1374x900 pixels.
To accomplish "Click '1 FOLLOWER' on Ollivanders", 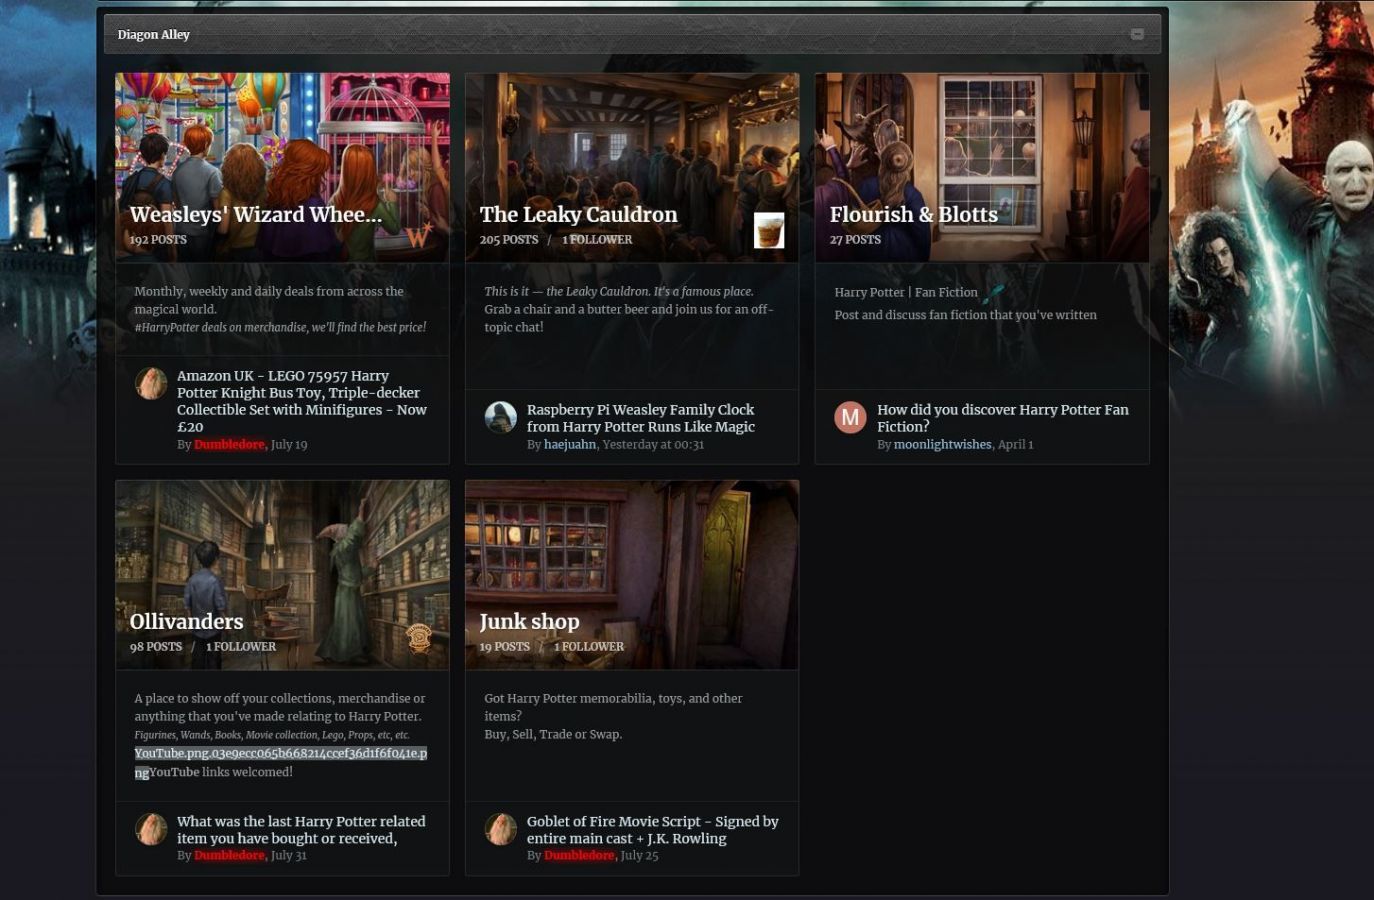I will tap(241, 646).
